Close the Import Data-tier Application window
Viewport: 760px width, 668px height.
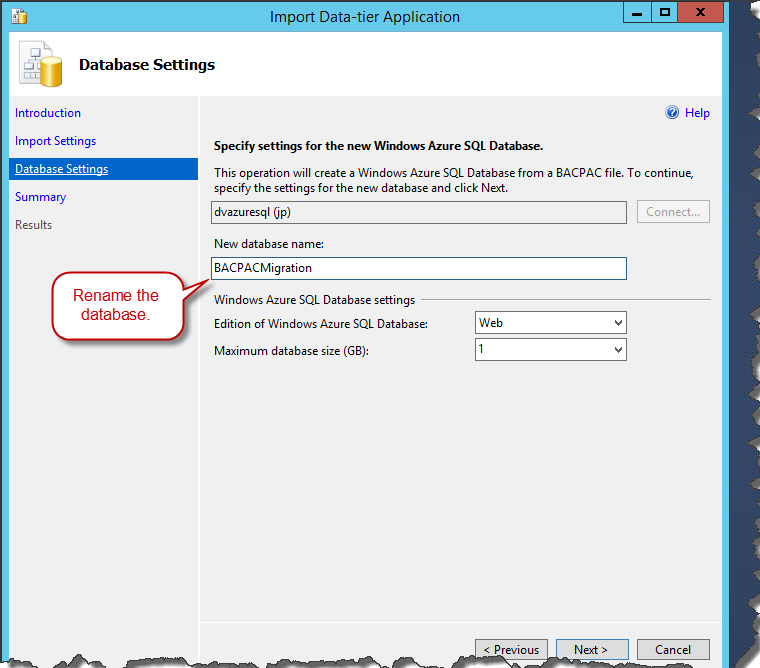point(700,13)
